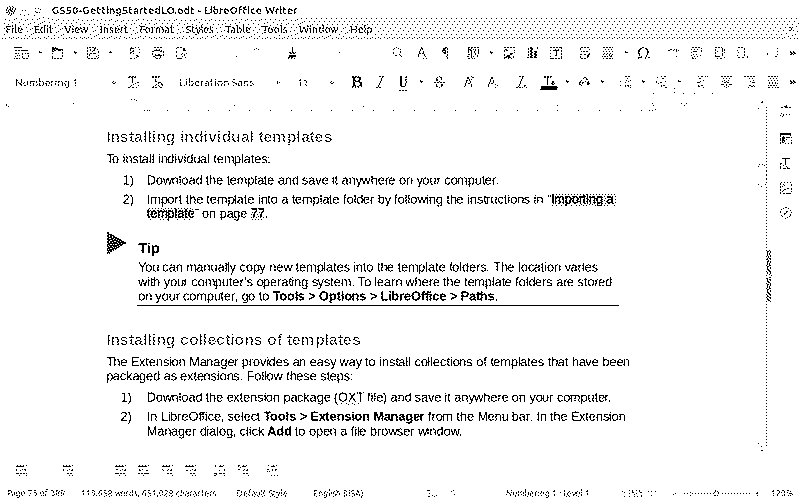
Task: Open the Tools menu
Action: (x=274, y=30)
